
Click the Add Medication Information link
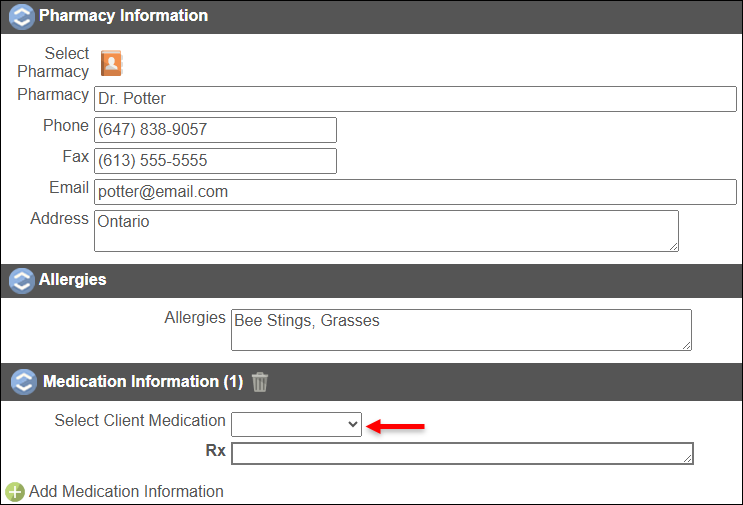click(126, 492)
